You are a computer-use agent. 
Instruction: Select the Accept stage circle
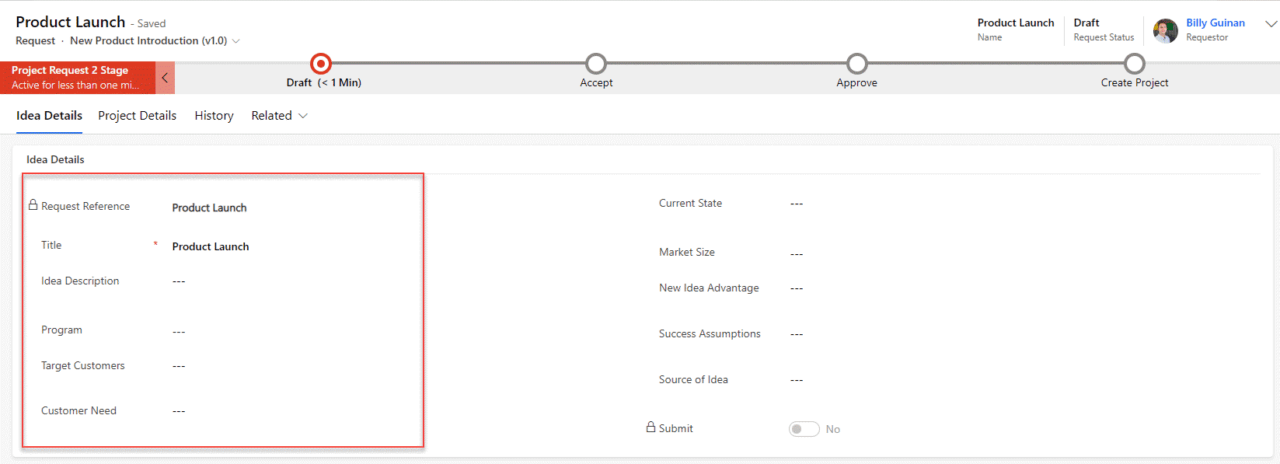[x=596, y=64]
